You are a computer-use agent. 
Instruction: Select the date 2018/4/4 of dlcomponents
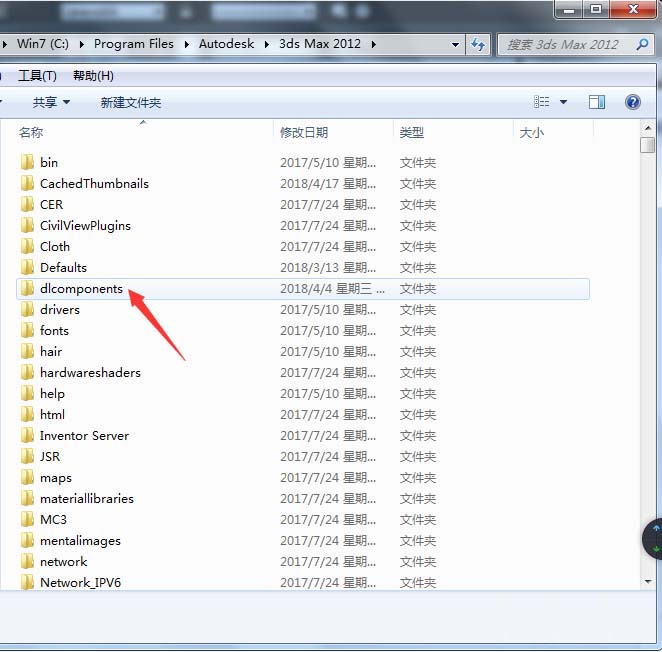pyautogui.click(x=332, y=289)
